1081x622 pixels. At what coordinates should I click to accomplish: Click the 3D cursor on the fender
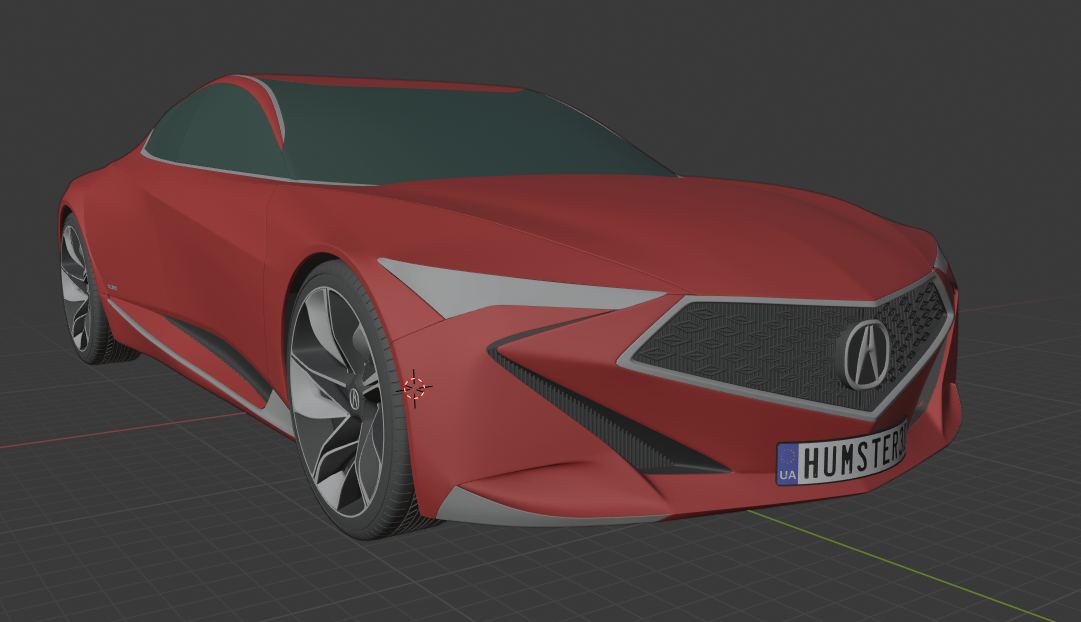click(414, 385)
